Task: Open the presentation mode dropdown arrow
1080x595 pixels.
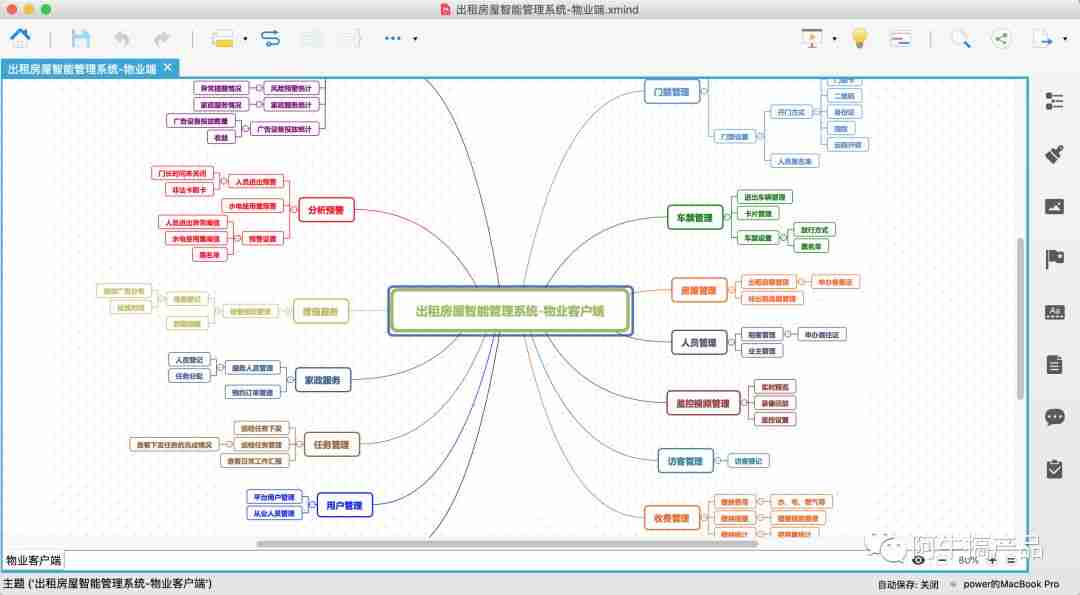Action: tap(834, 38)
